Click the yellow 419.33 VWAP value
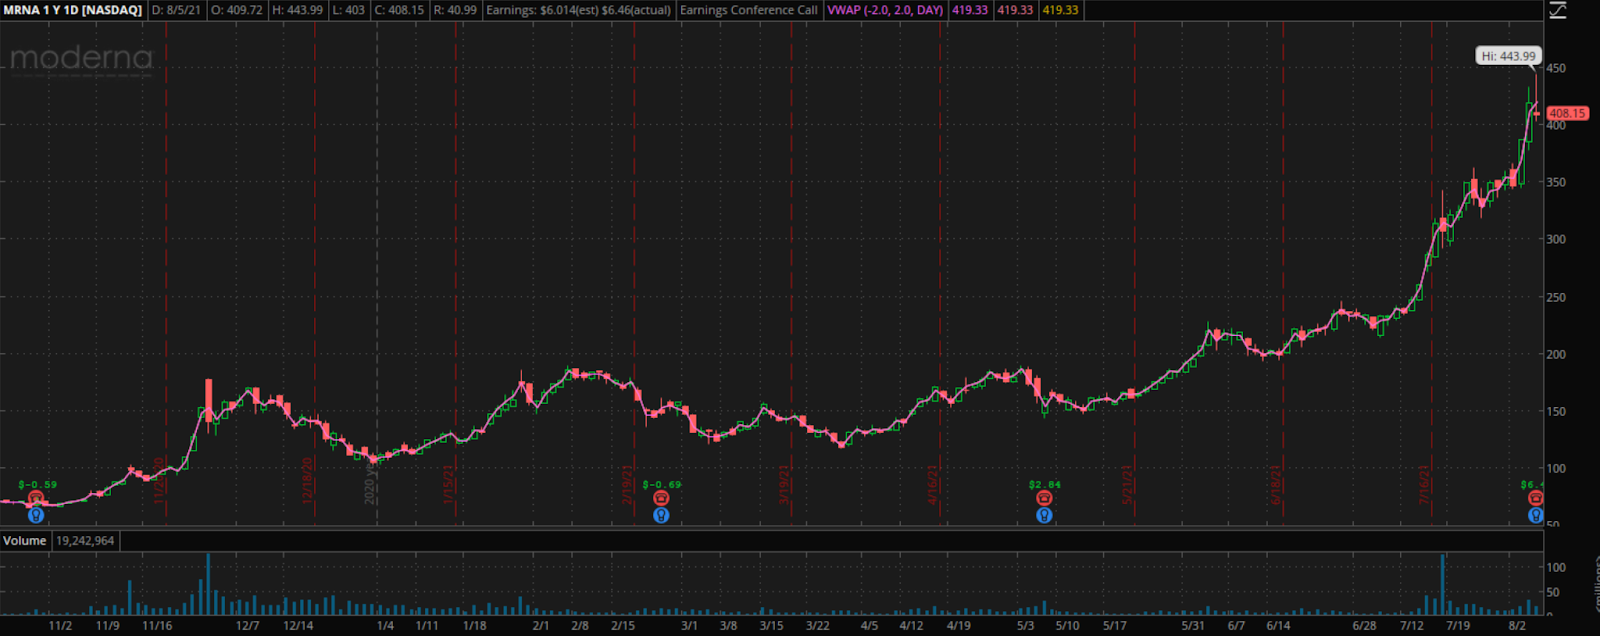Viewport: 1600px width, 636px height. [1060, 10]
